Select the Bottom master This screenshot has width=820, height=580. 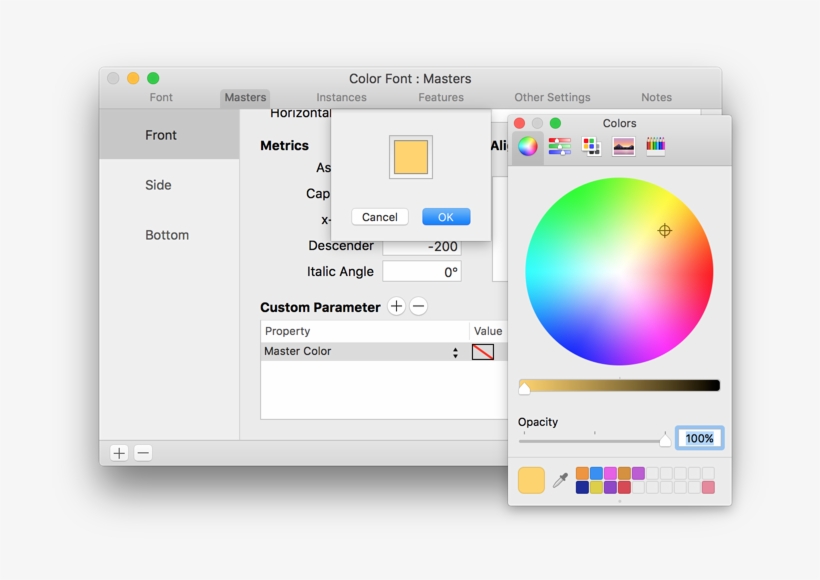[x=169, y=235]
